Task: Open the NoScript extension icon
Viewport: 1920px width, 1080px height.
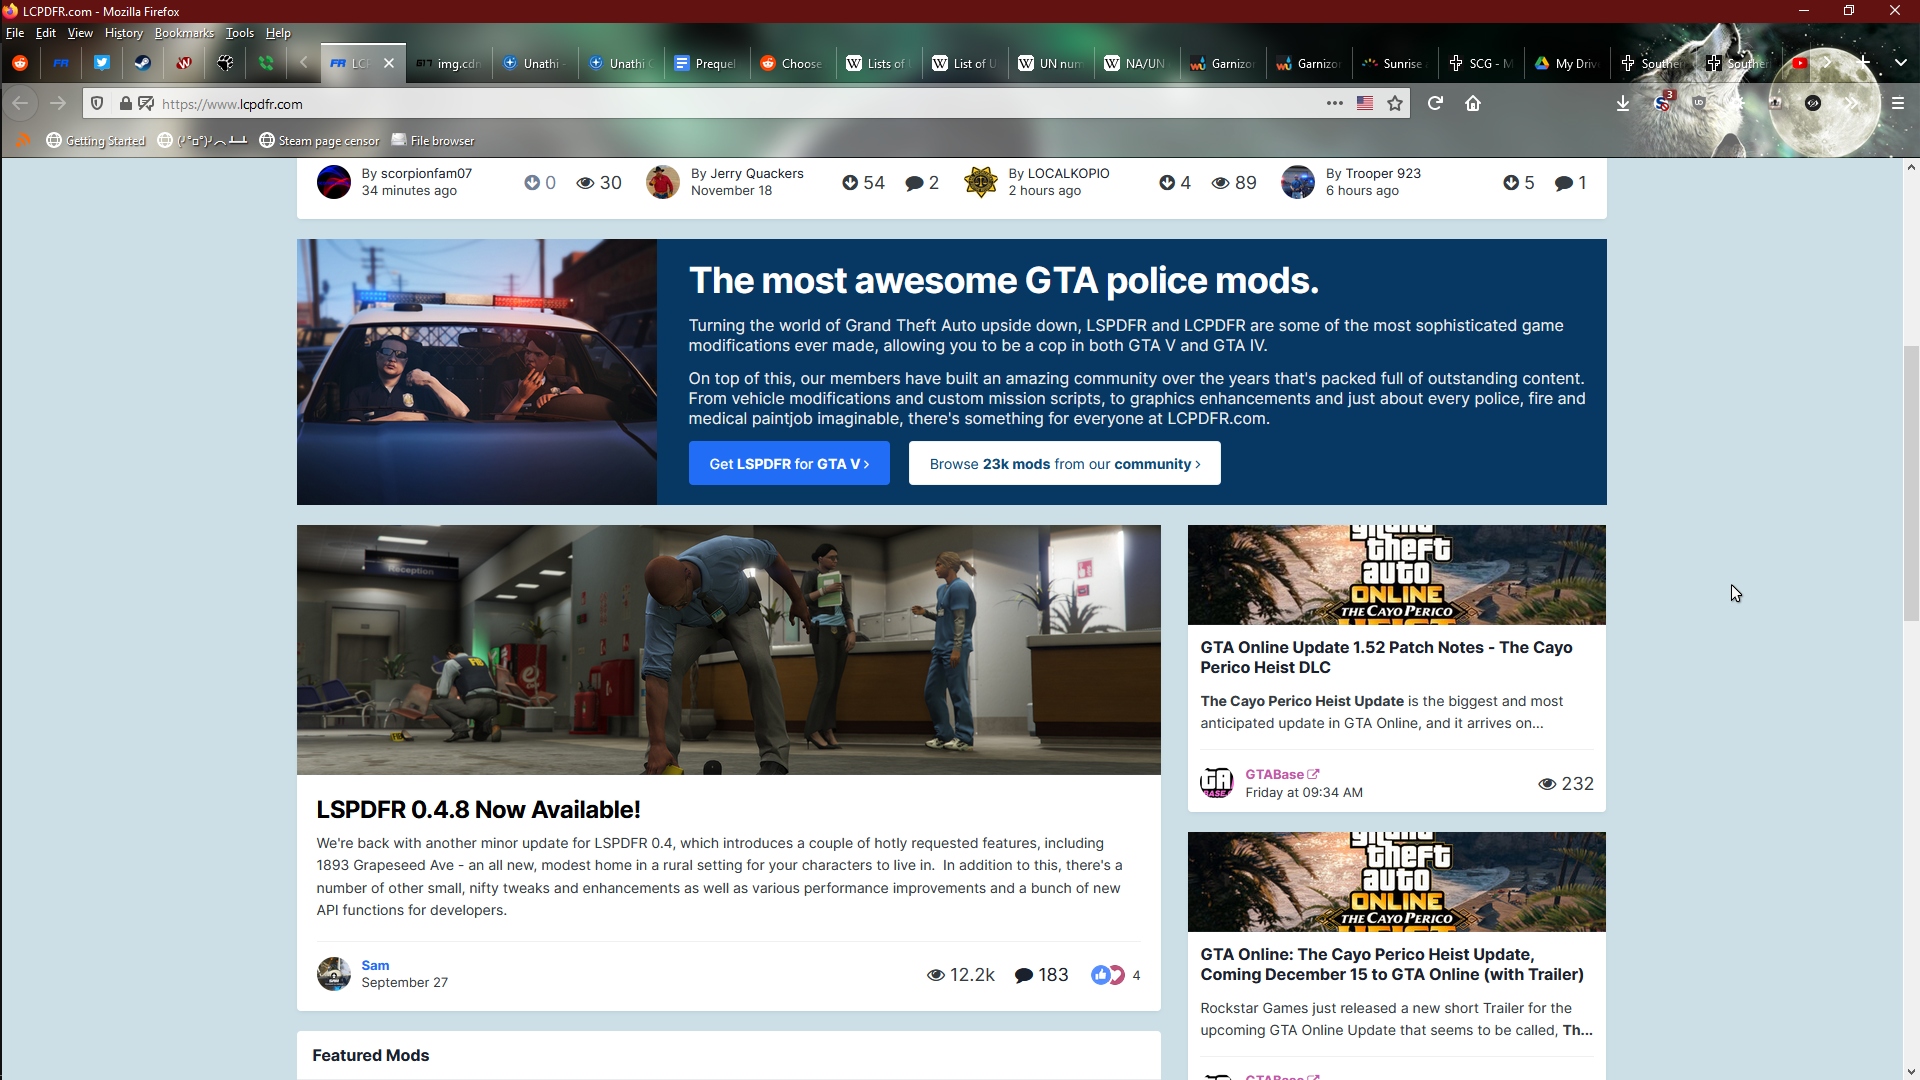Action: click(x=1662, y=103)
